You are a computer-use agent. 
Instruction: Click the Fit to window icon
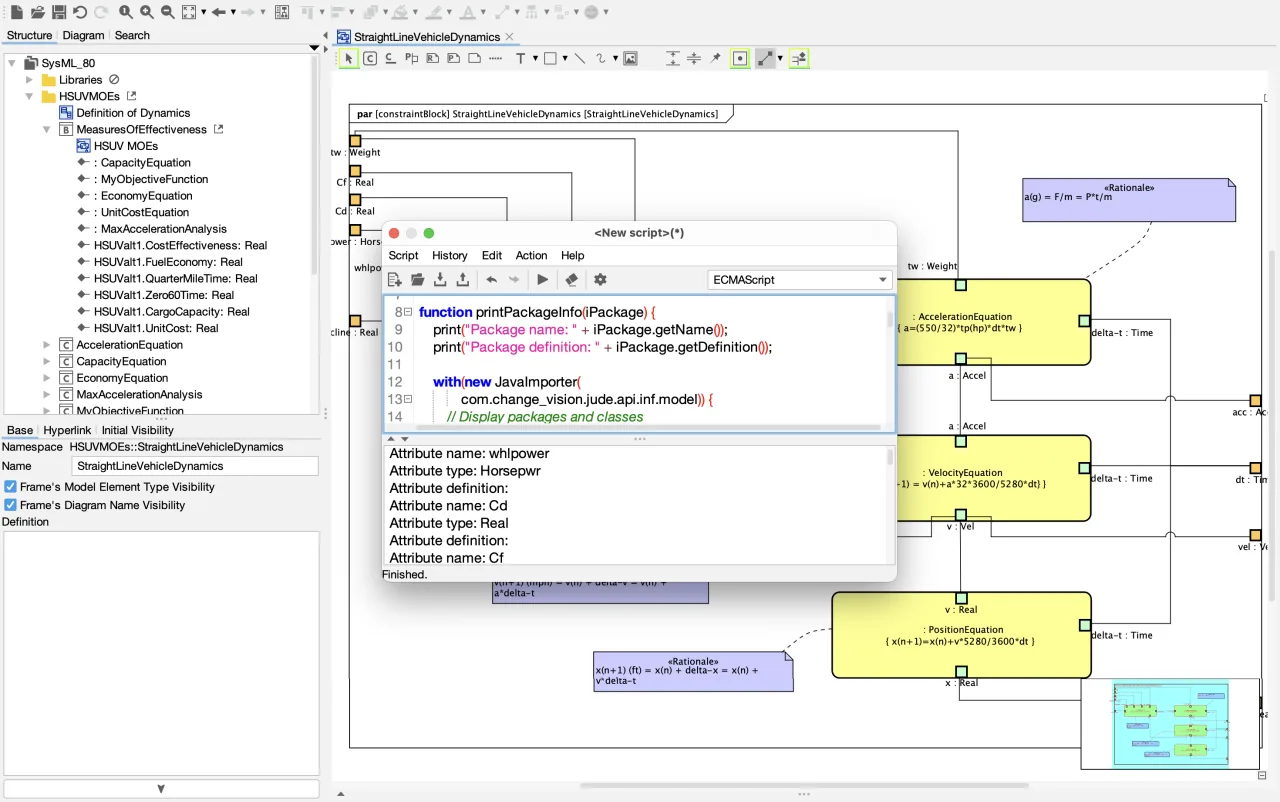click(189, 12)
